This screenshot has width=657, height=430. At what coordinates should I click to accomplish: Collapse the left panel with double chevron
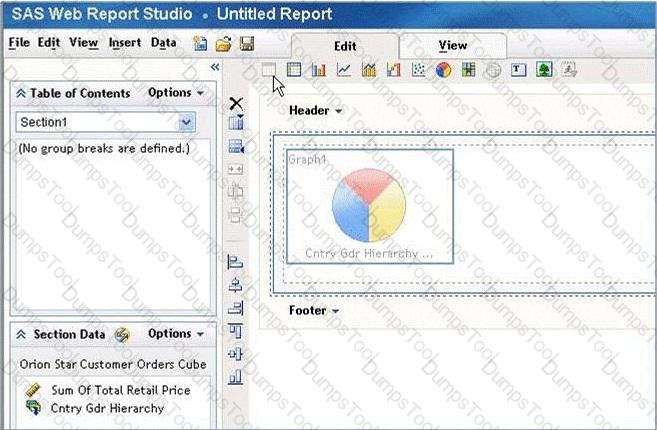pos(215,67)
